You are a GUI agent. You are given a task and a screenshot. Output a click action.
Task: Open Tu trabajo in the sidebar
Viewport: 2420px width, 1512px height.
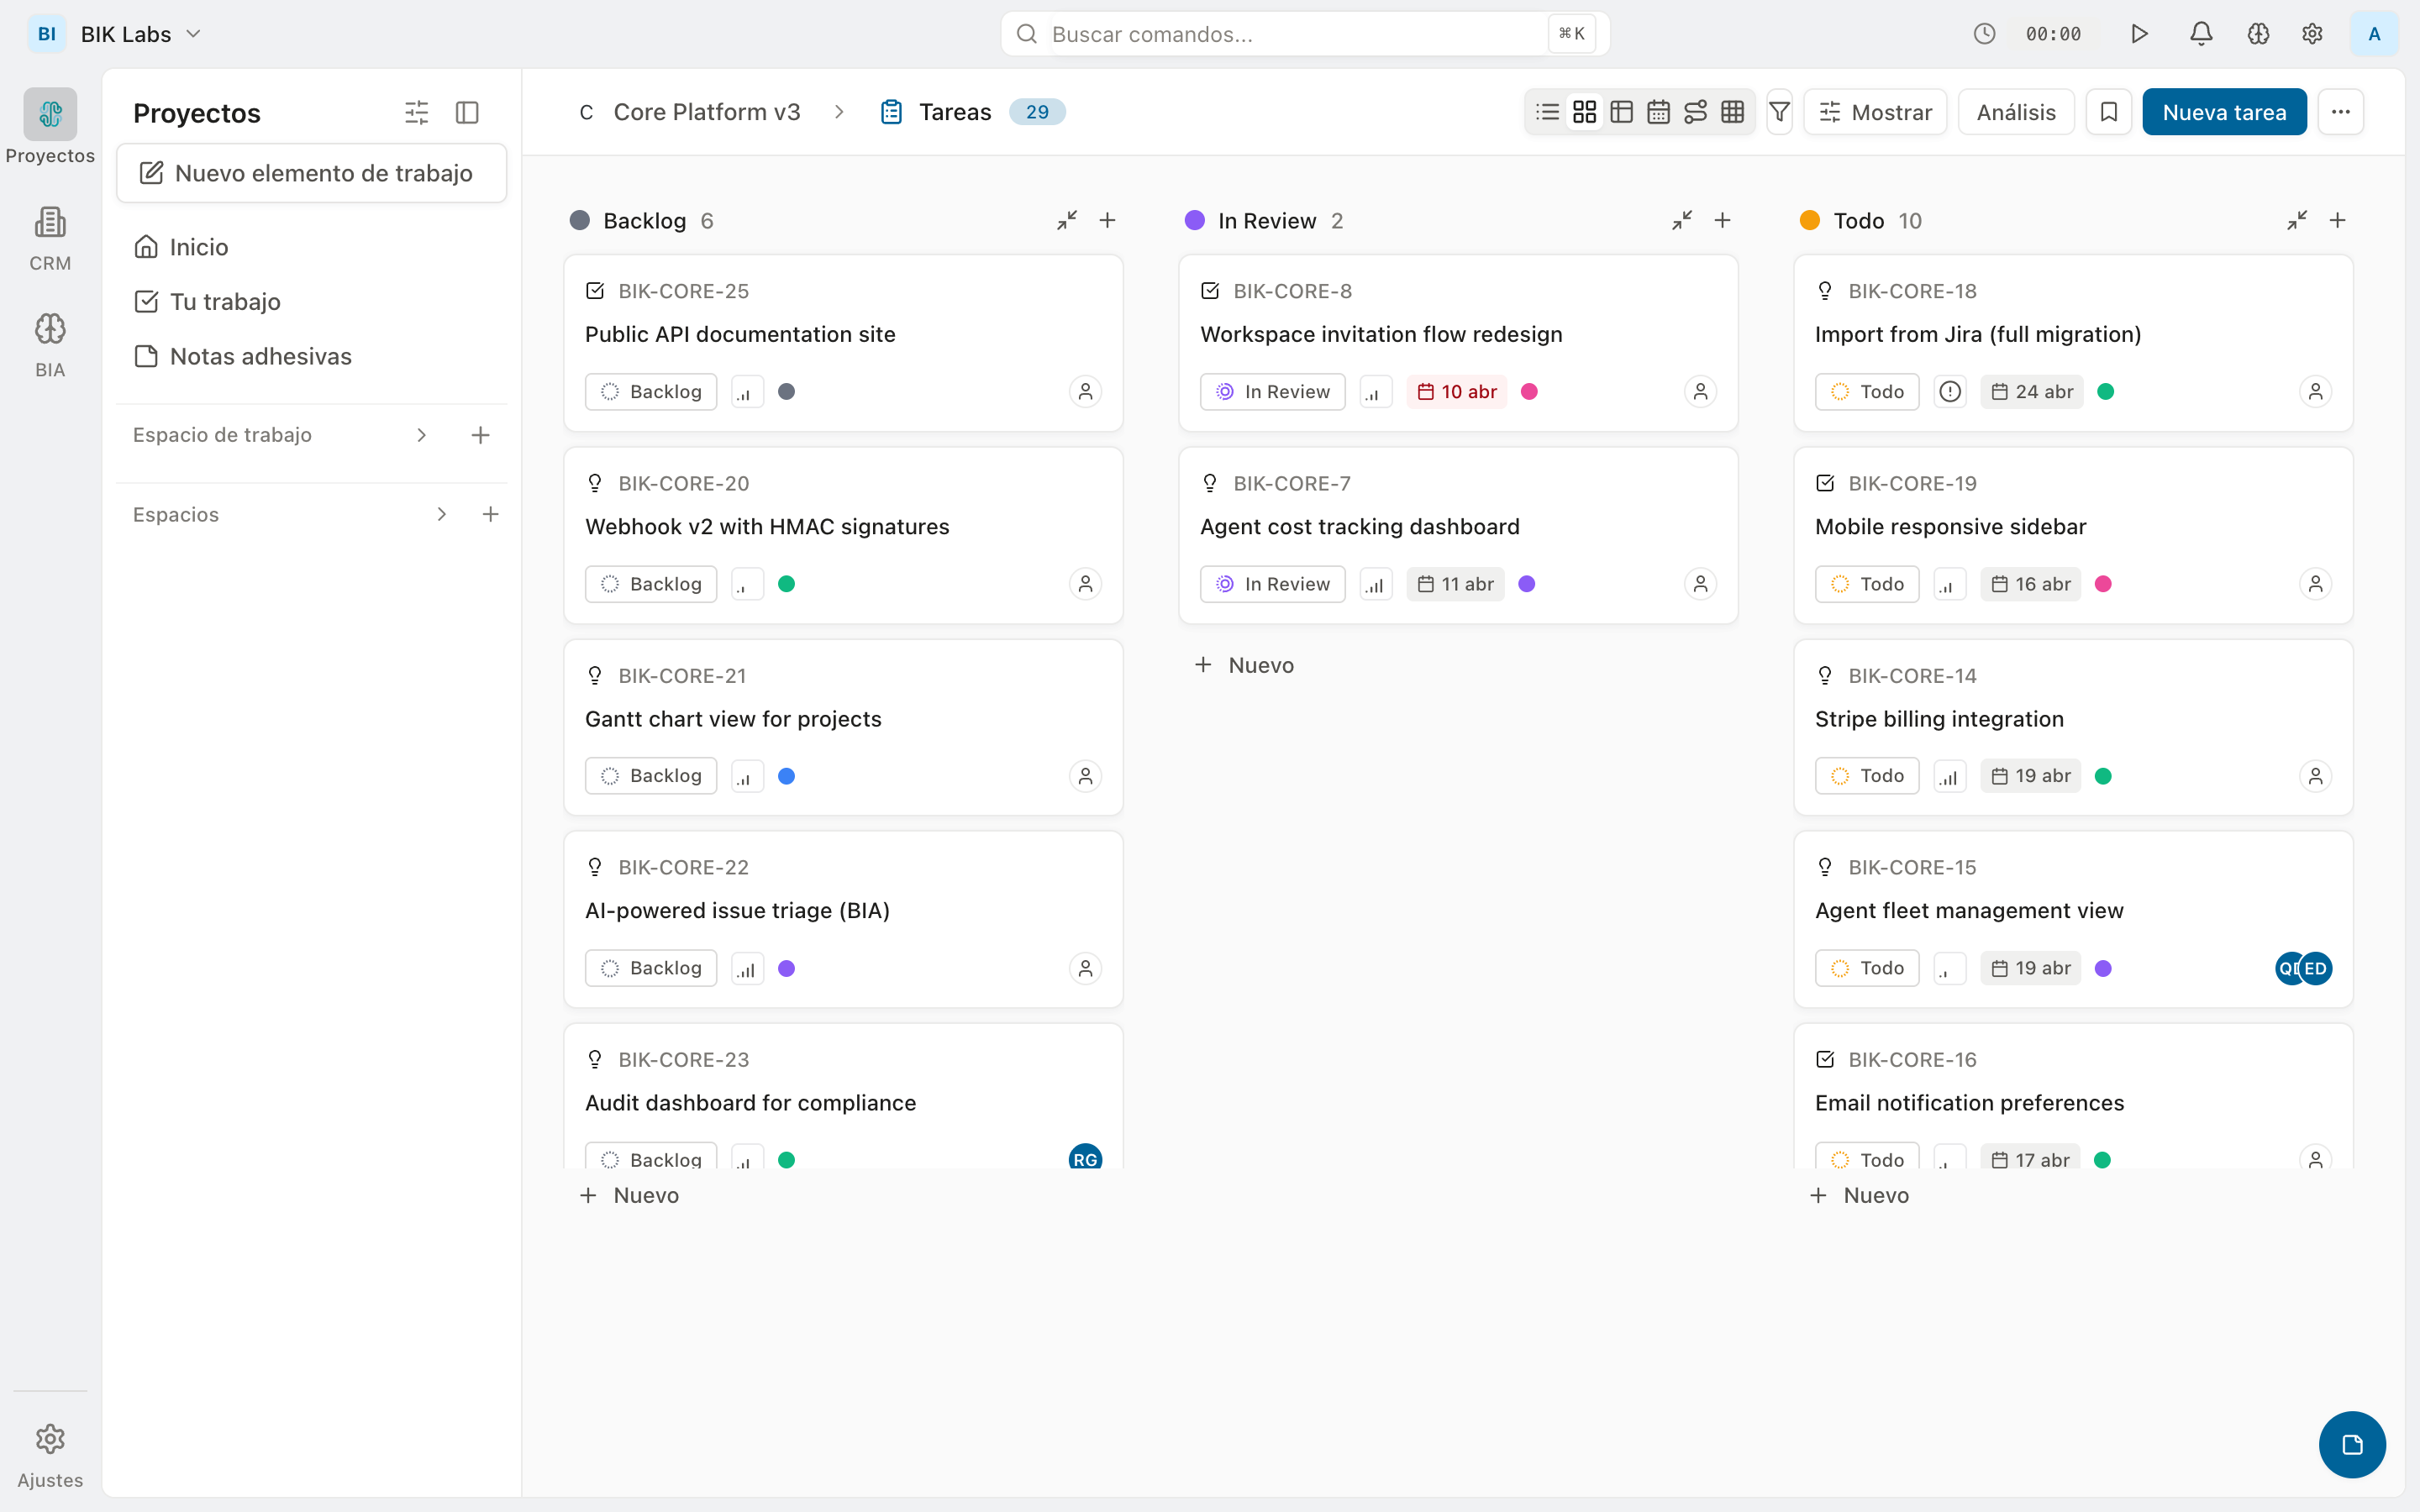point(225,302)
